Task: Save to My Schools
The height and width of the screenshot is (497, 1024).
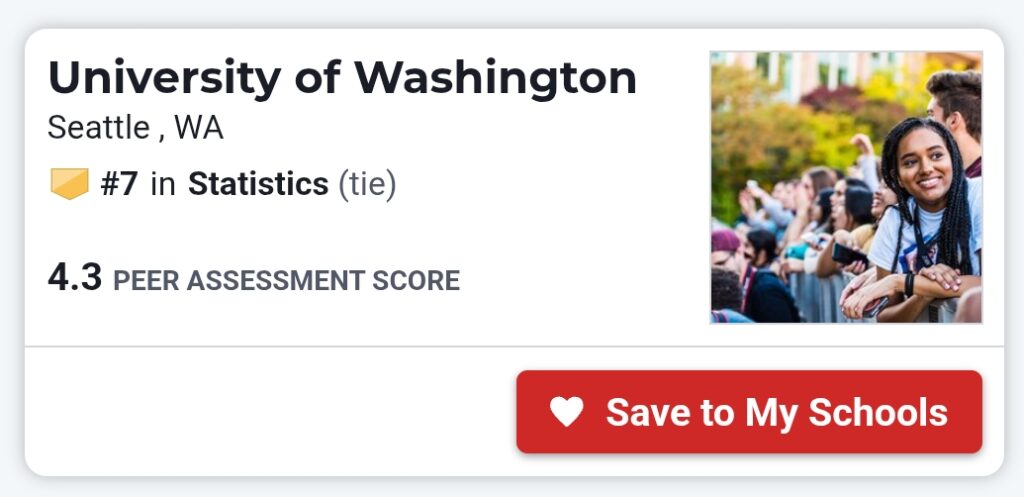Action: (x=749, y=412)
